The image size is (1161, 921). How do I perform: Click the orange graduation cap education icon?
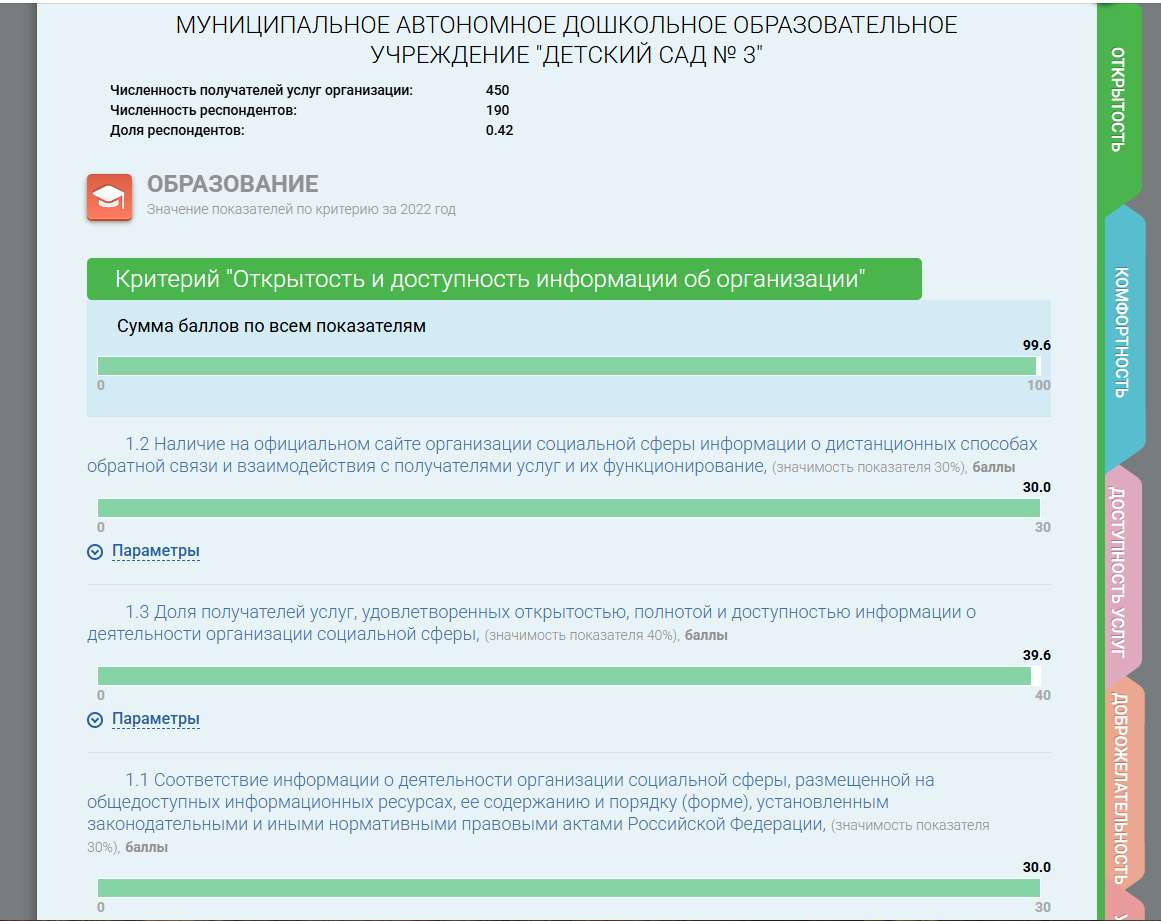109,196
